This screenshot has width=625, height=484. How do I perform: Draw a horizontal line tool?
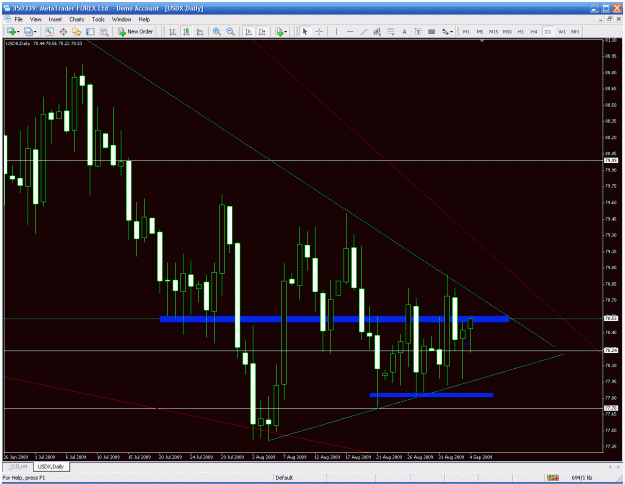click(350, 31)
